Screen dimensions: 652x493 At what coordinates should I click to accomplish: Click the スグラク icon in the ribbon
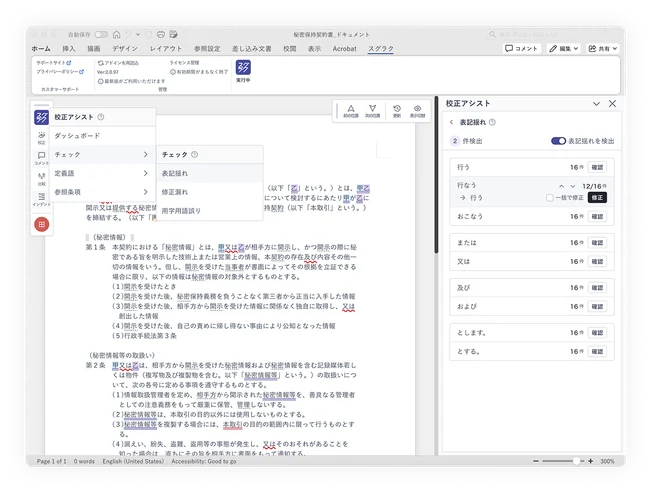click(x=243, y=67)
